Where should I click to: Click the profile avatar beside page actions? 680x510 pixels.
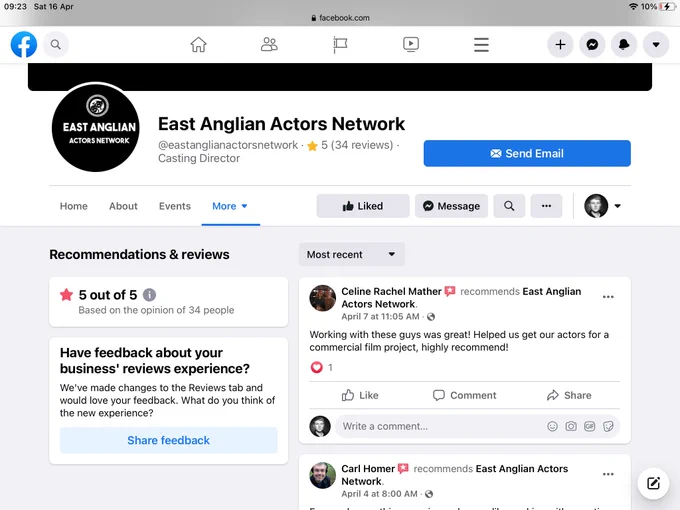point(596,206)
